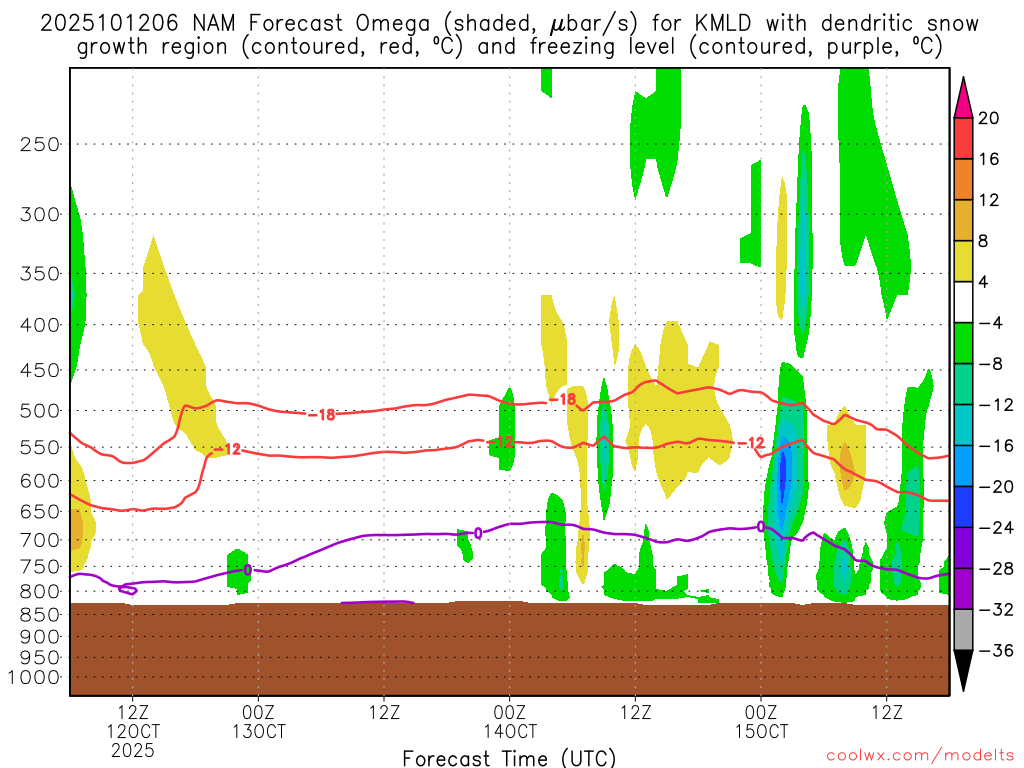This screenshot has width=1024, height=768.
Task: Click the 250 pressure axis label
Action: tap(40, 144)
